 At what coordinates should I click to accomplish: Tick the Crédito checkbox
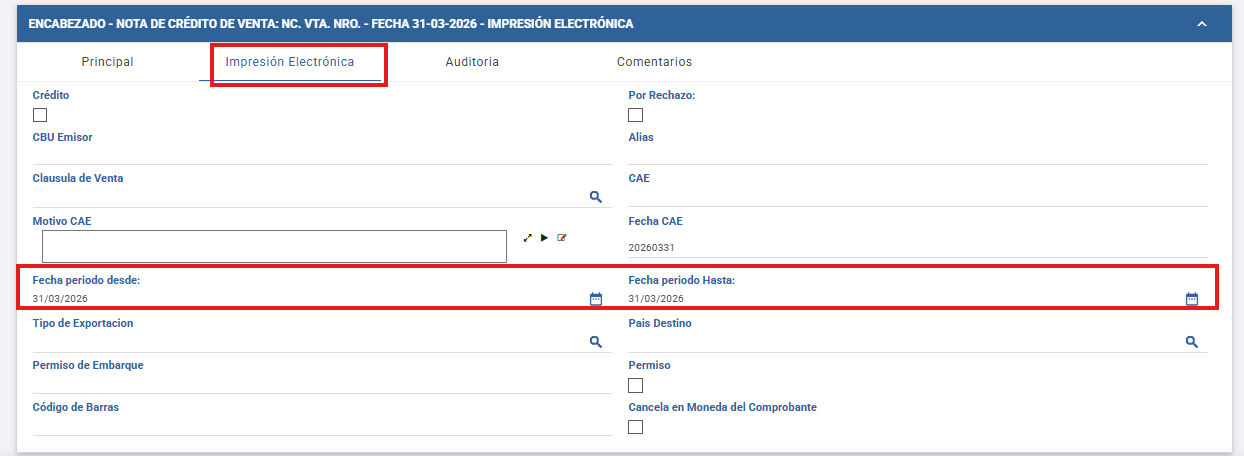(40, 115)
